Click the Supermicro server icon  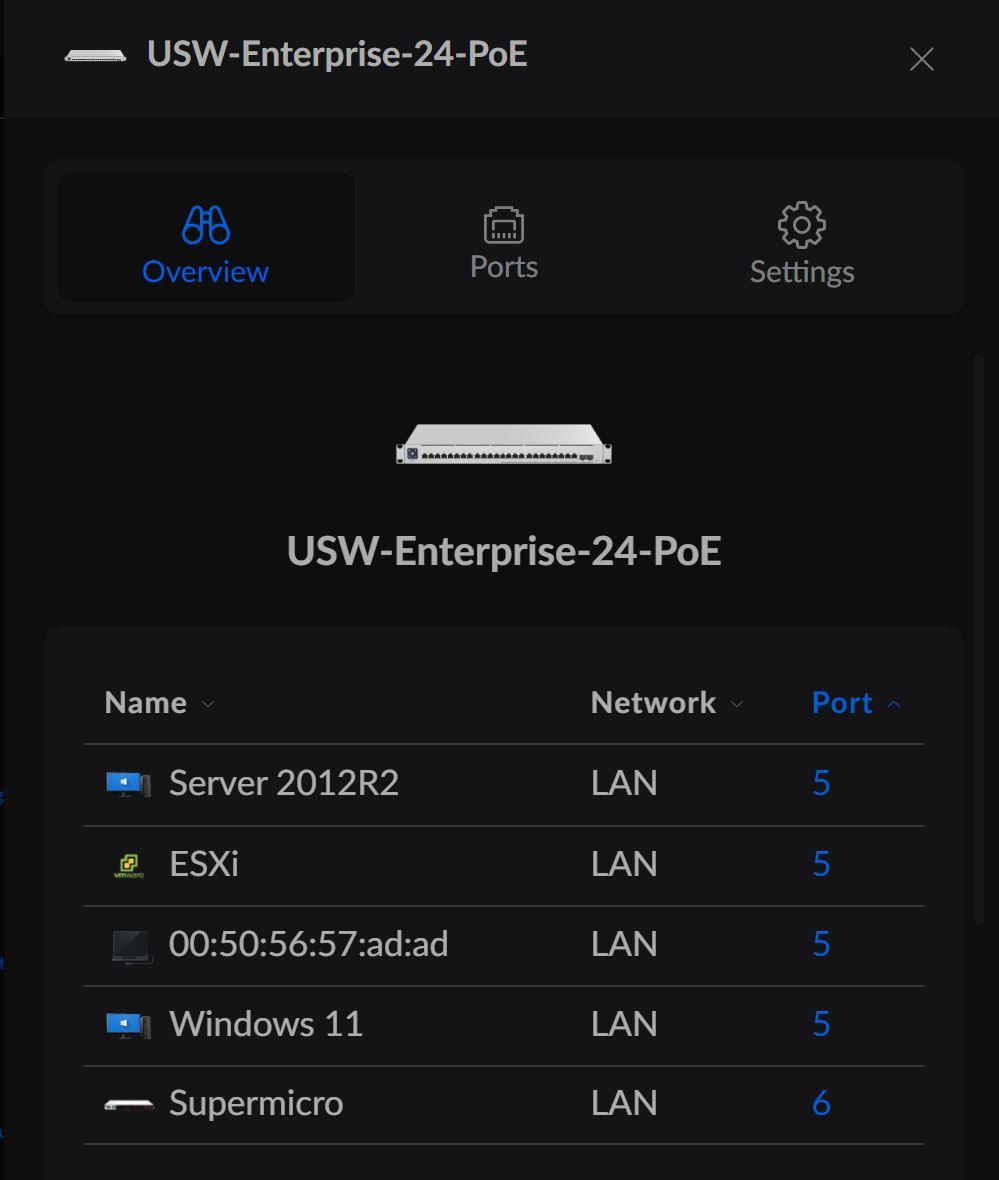pyautogui.click(x=128, y=1105)
